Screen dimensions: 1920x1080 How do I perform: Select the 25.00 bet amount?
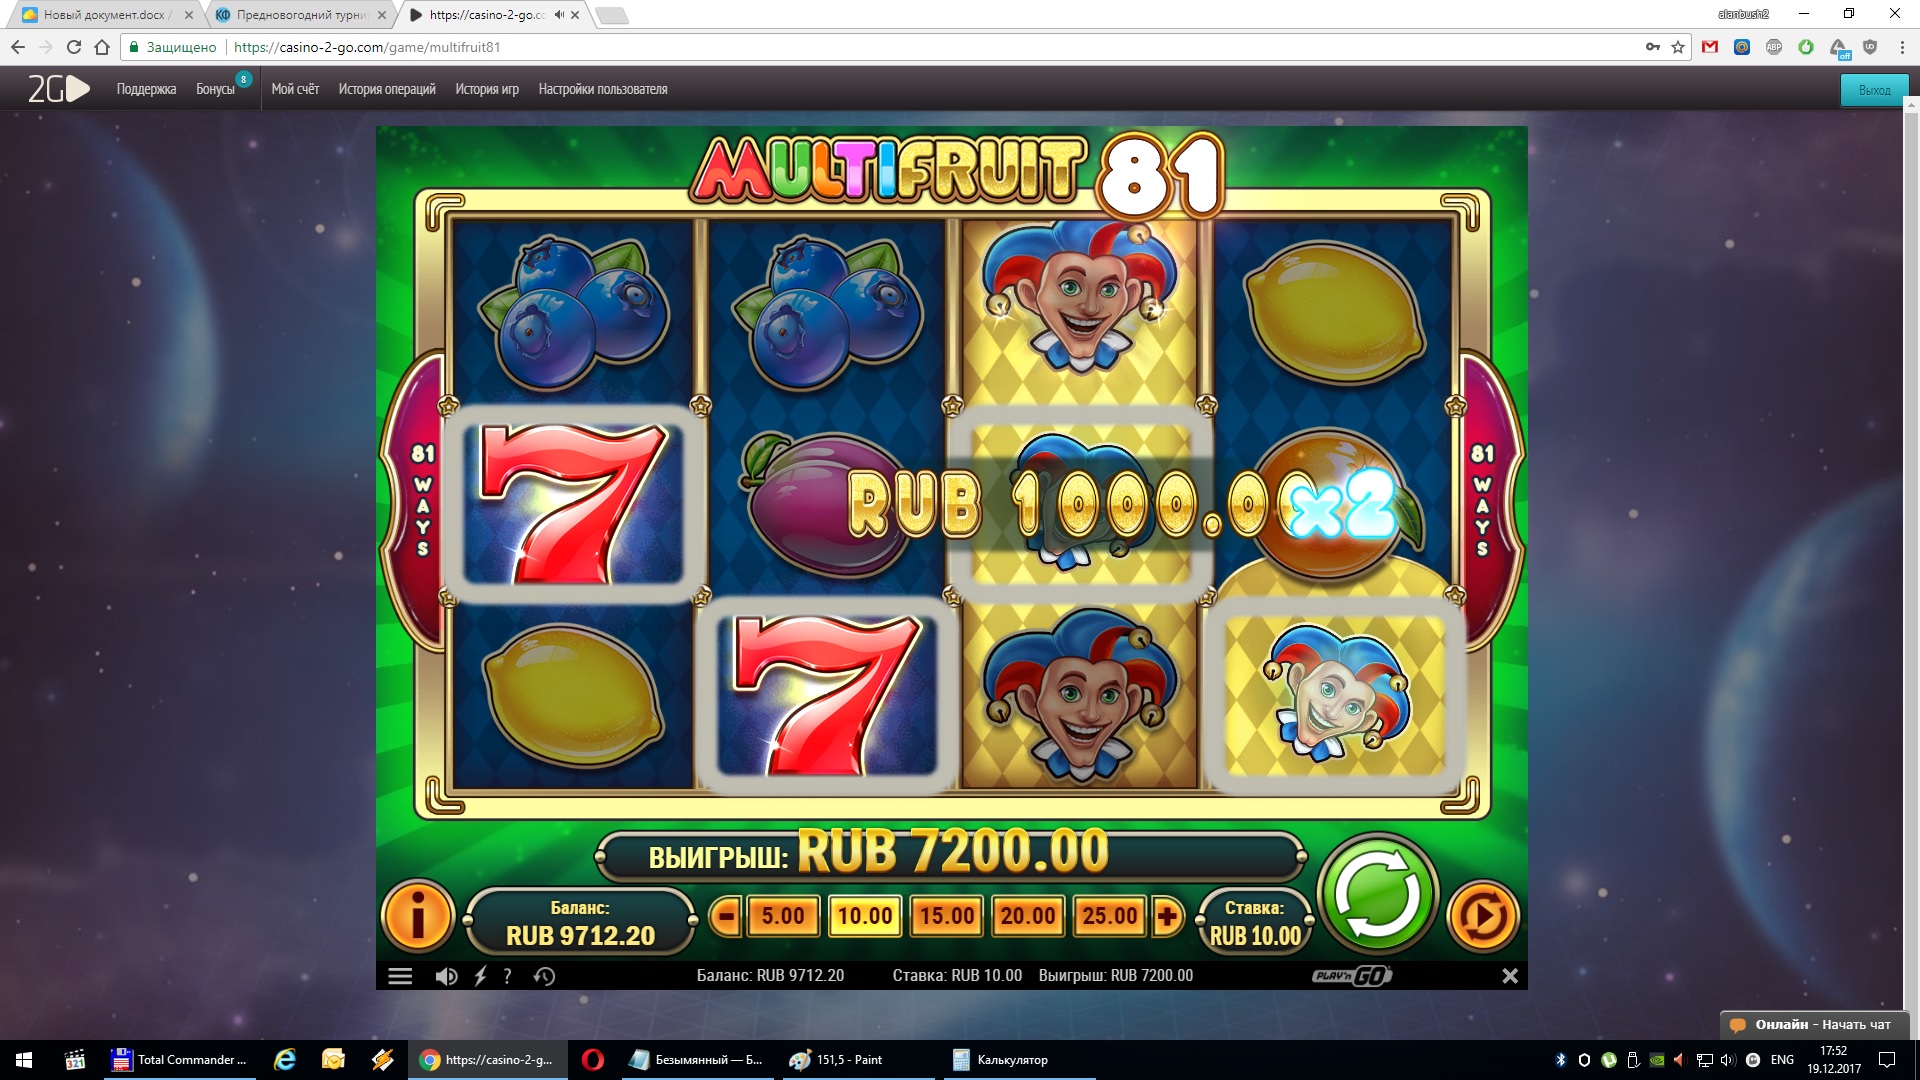1109,916
